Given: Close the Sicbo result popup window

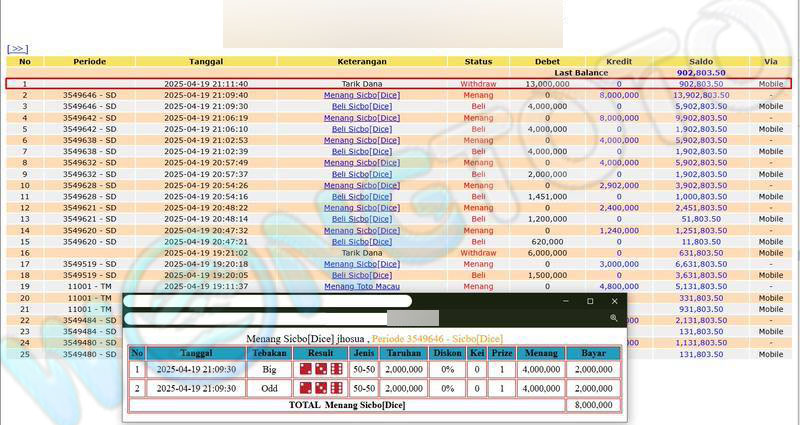Looking at the screenshot, I should tap(614, 301).
